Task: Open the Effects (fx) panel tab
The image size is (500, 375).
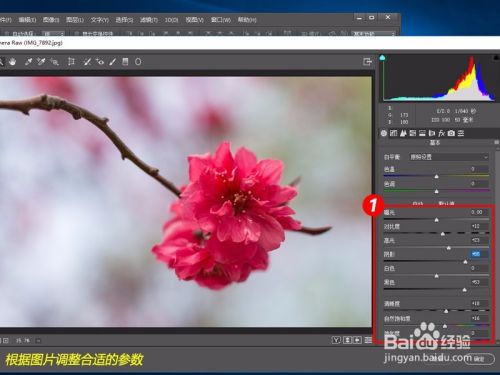Action: [x=442, y=133]
